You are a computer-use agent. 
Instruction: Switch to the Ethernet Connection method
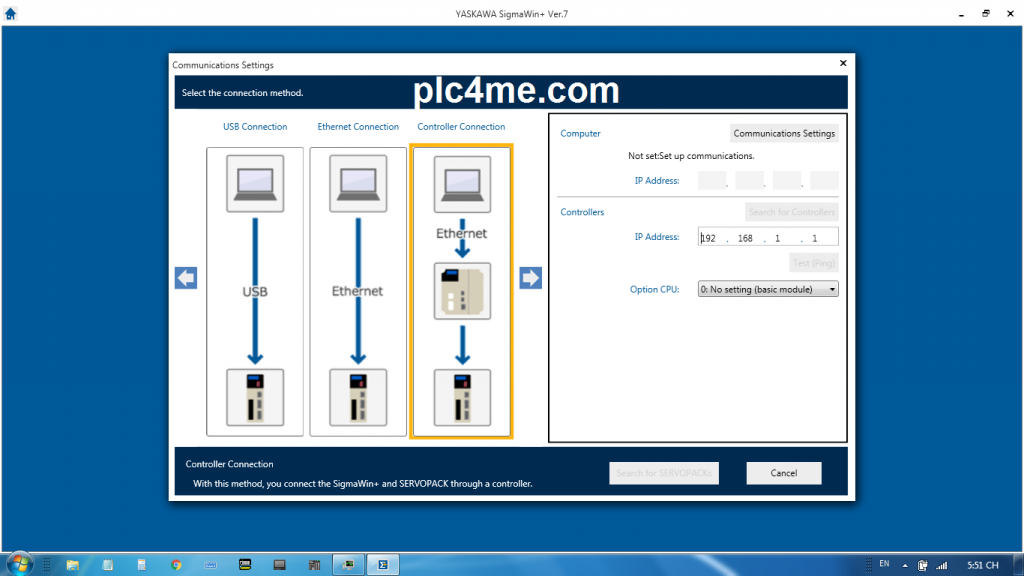[358, 127]
